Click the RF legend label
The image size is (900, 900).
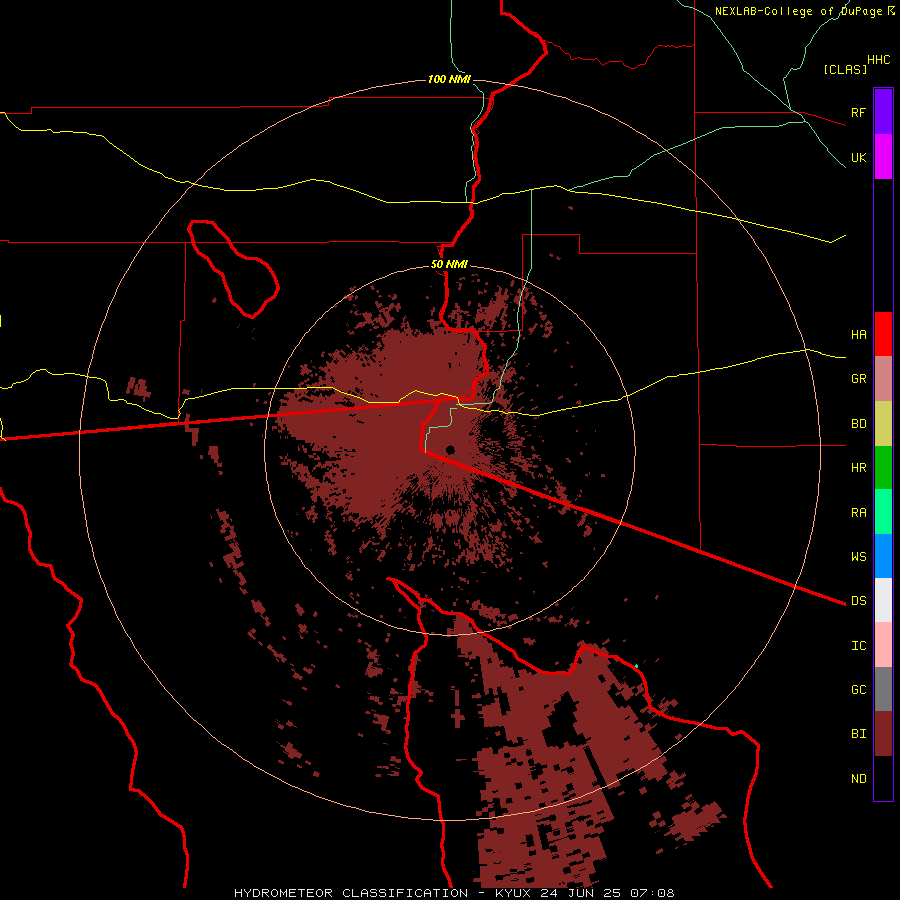point(858,112)
